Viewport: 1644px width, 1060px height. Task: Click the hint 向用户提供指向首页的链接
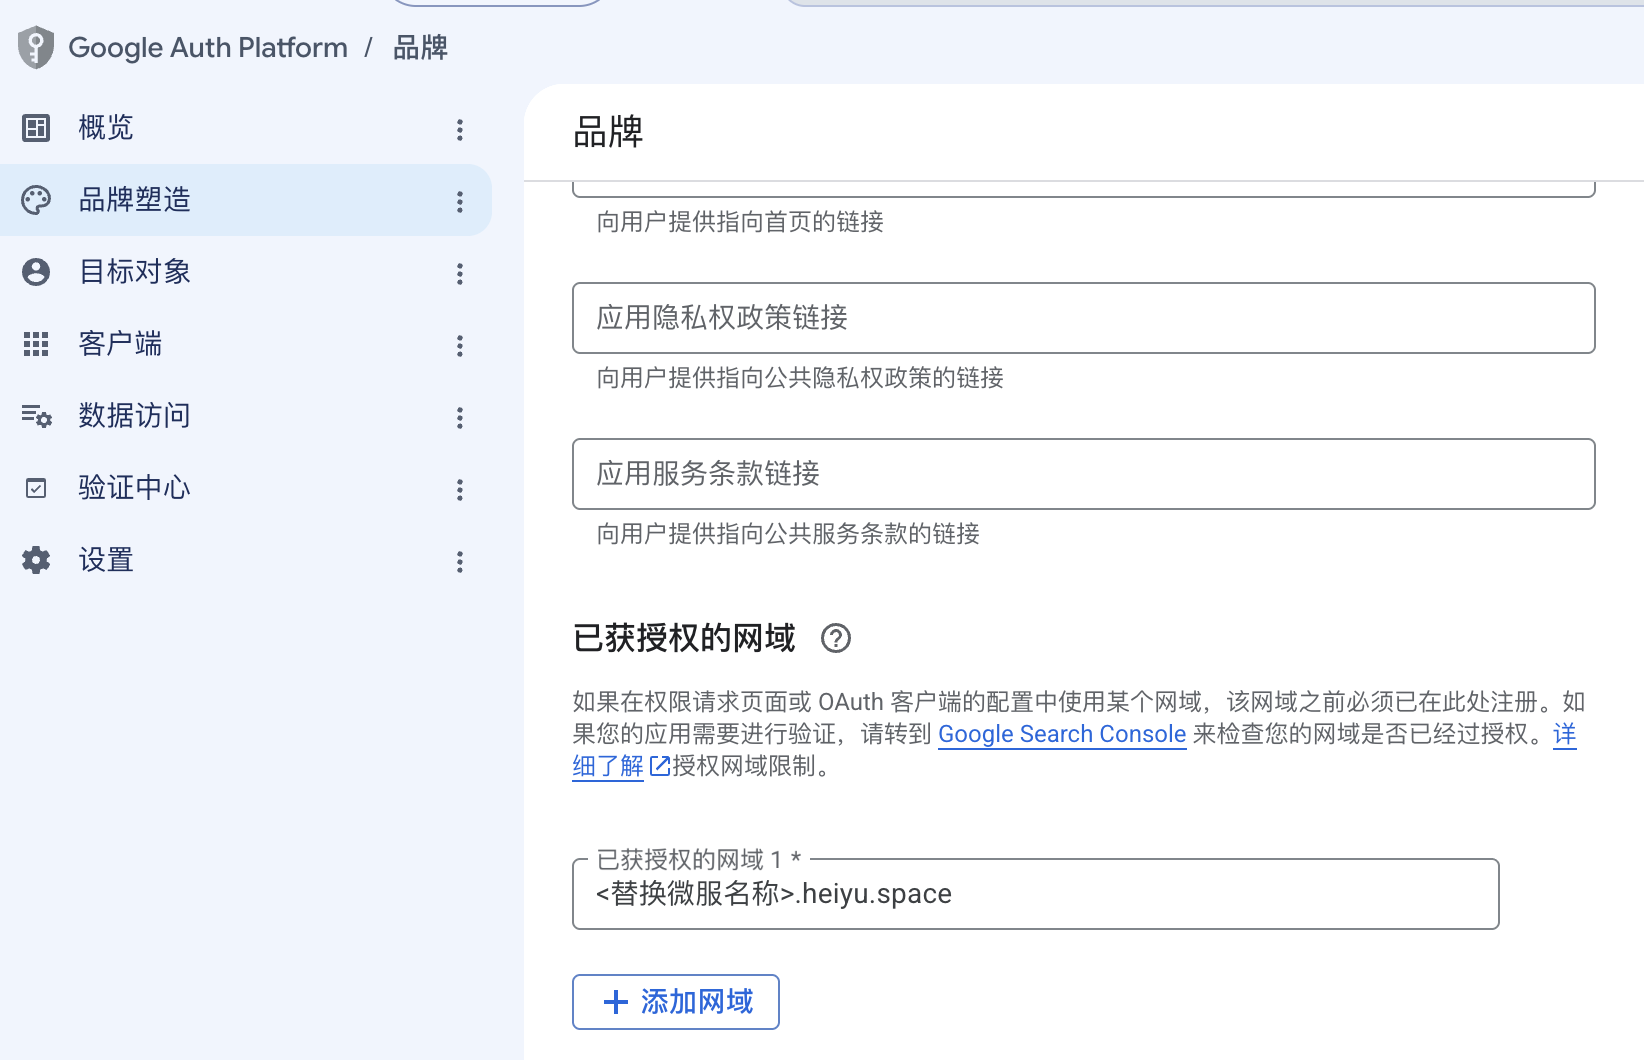(740, 222)
